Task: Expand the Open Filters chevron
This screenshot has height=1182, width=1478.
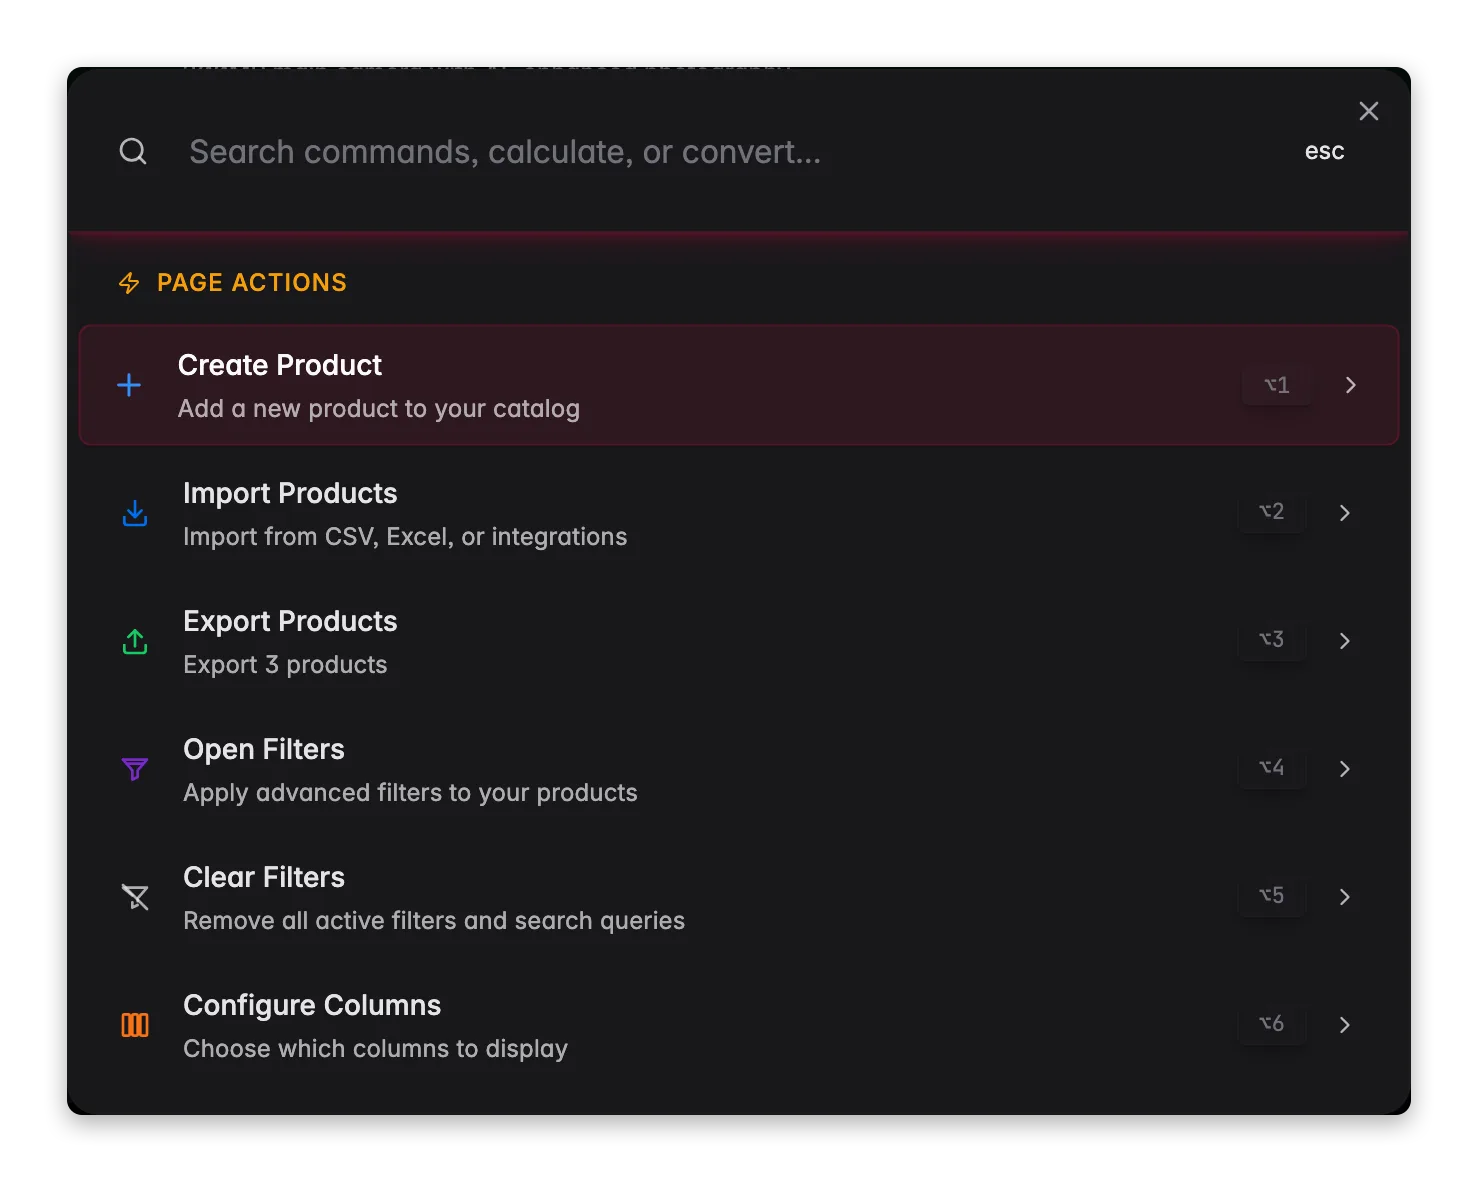Action: (x=1345, y=769)
